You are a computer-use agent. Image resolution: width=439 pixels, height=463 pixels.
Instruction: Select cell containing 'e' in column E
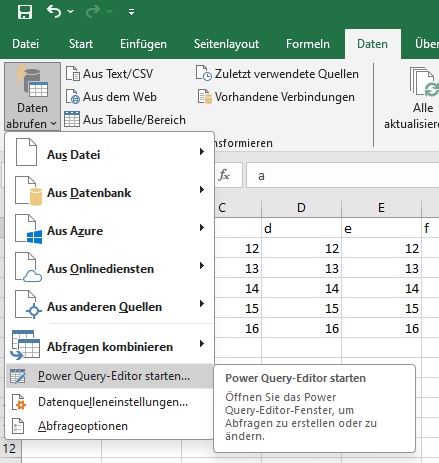(381, 228)
